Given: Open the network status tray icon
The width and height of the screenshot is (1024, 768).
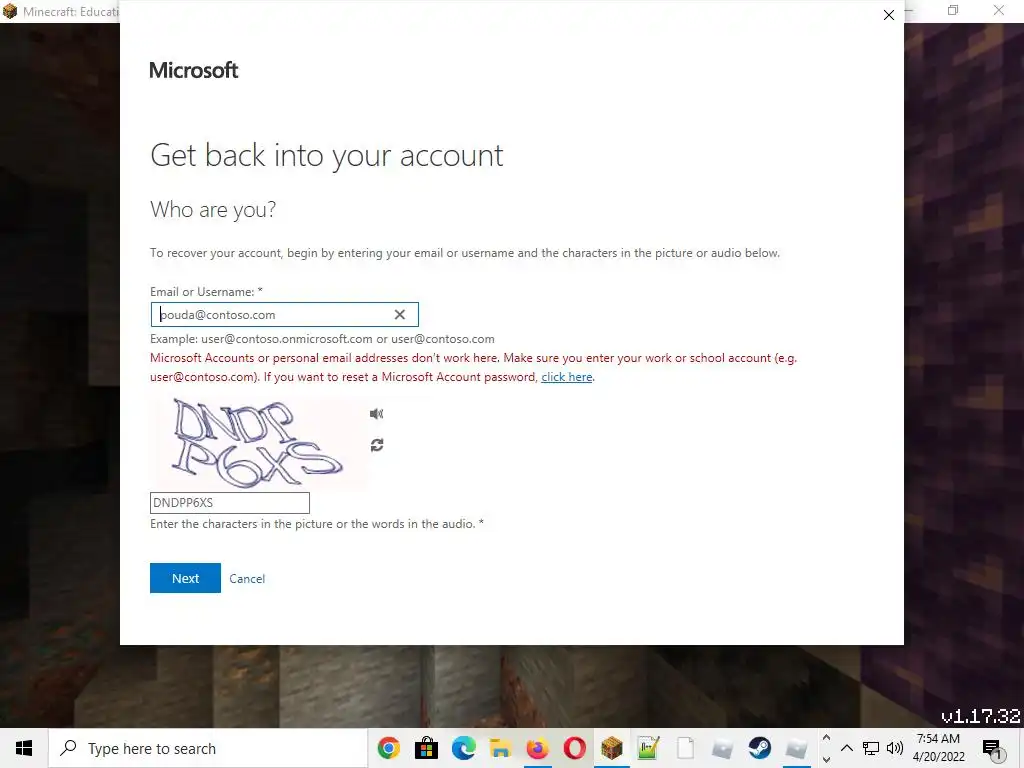Looking at the screenshot, I should [x=871, y=748].
